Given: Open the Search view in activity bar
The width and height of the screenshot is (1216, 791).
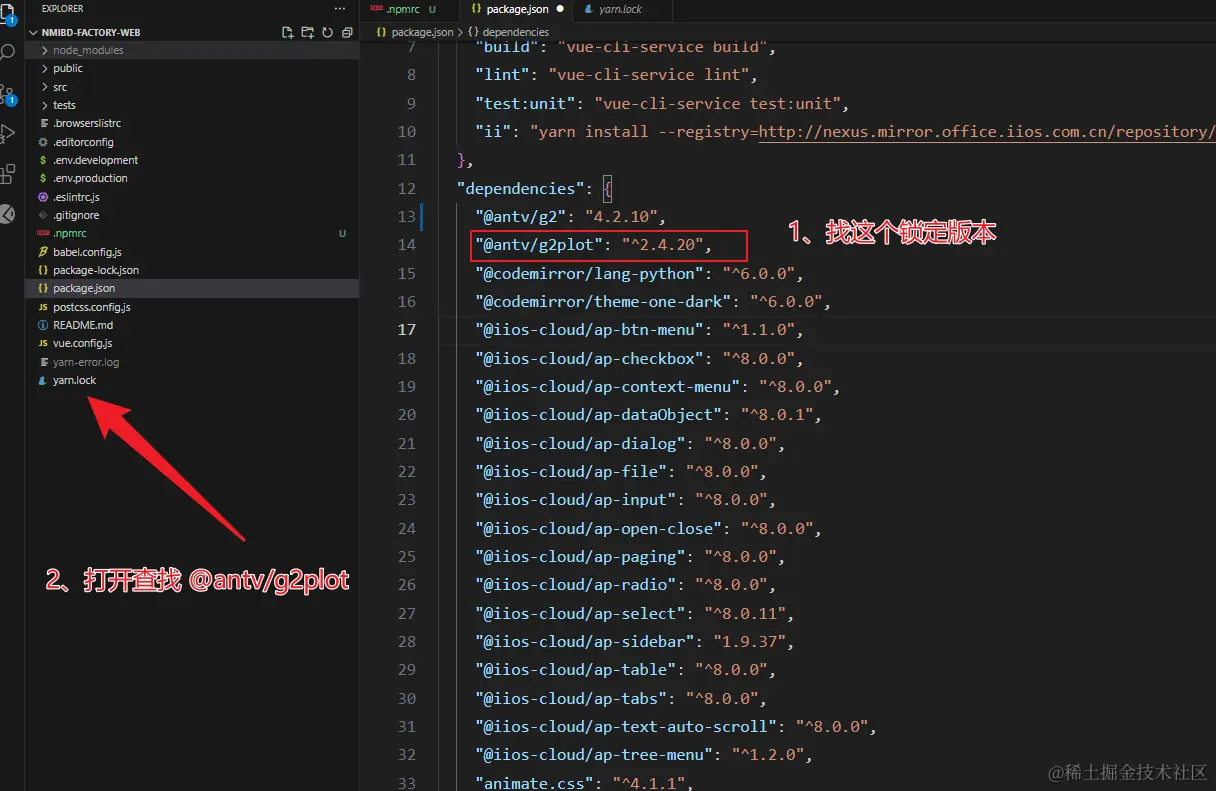Looking at the screenshot, I should [x=9, y=53].
